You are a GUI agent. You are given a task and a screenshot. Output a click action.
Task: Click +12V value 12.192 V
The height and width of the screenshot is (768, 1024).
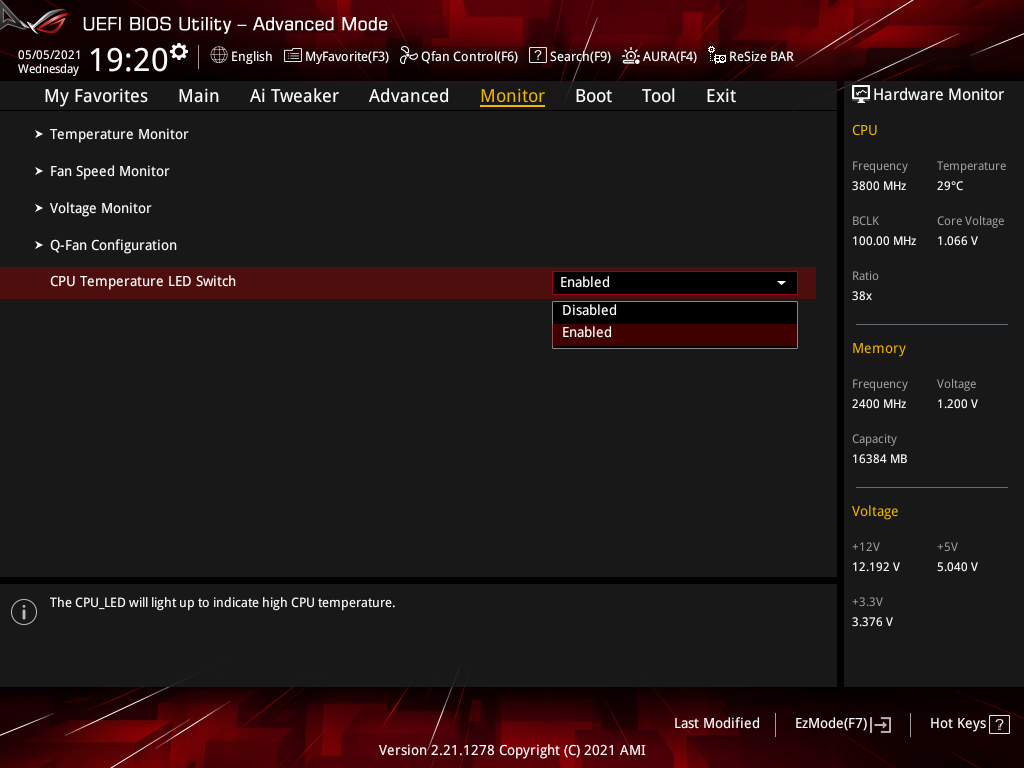(x=876, y=567)
